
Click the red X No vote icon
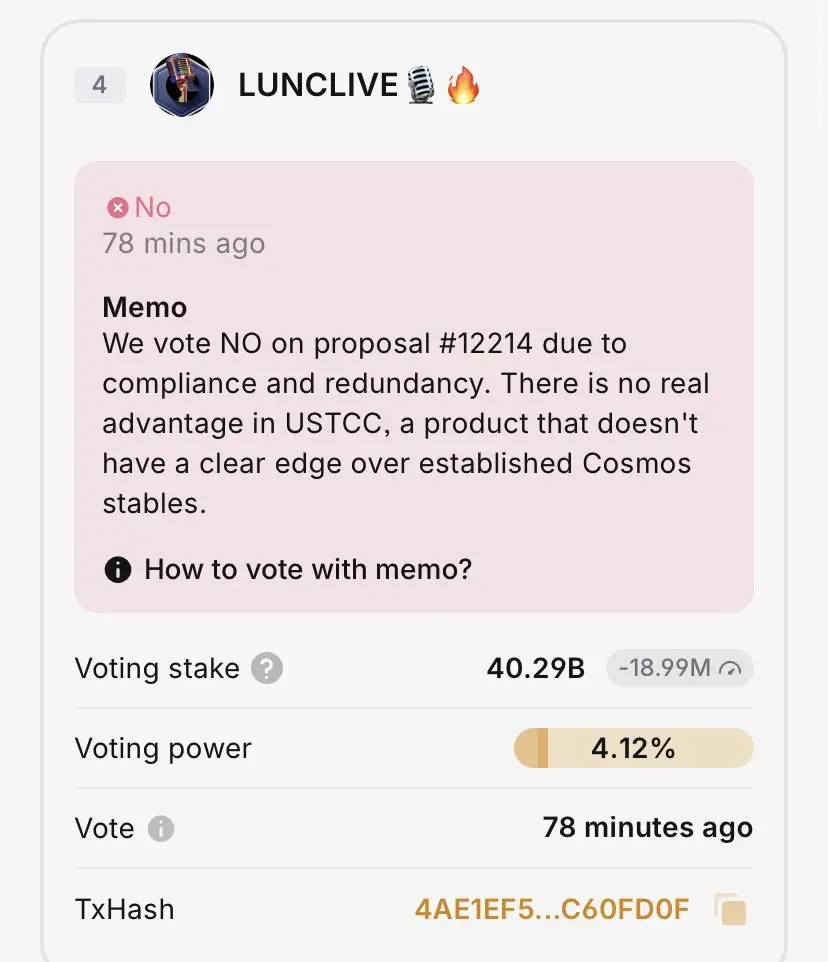[x=117, y=208]
